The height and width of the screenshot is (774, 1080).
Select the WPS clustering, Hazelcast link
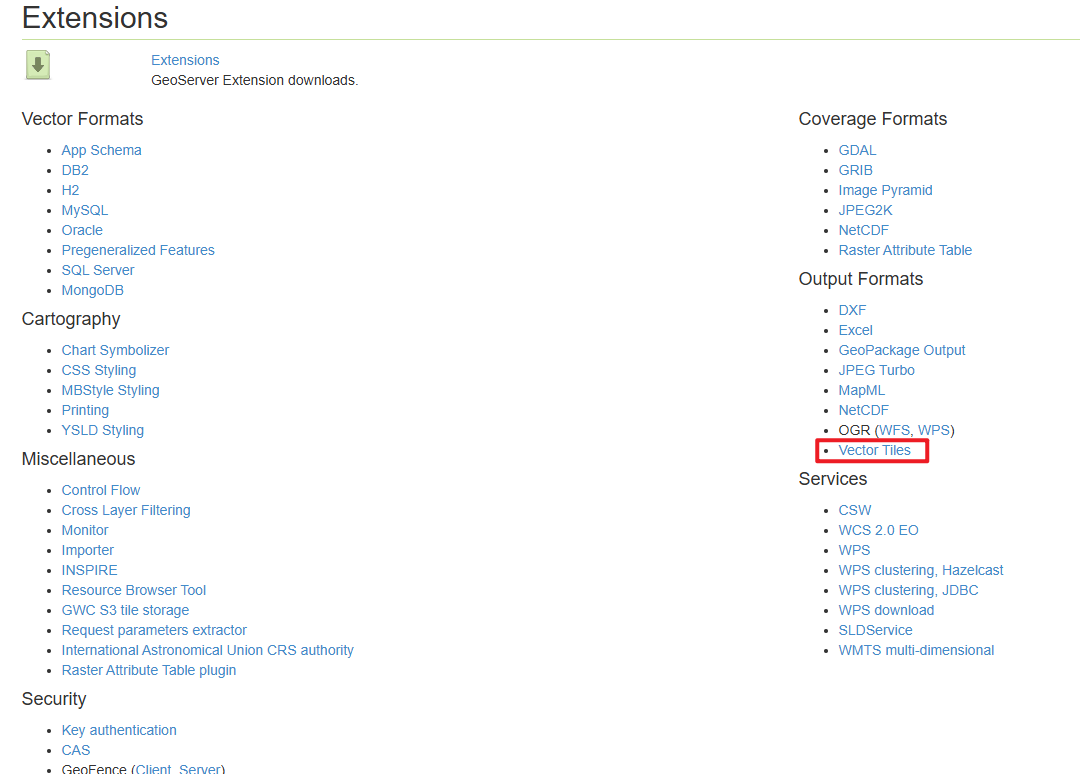920,570
